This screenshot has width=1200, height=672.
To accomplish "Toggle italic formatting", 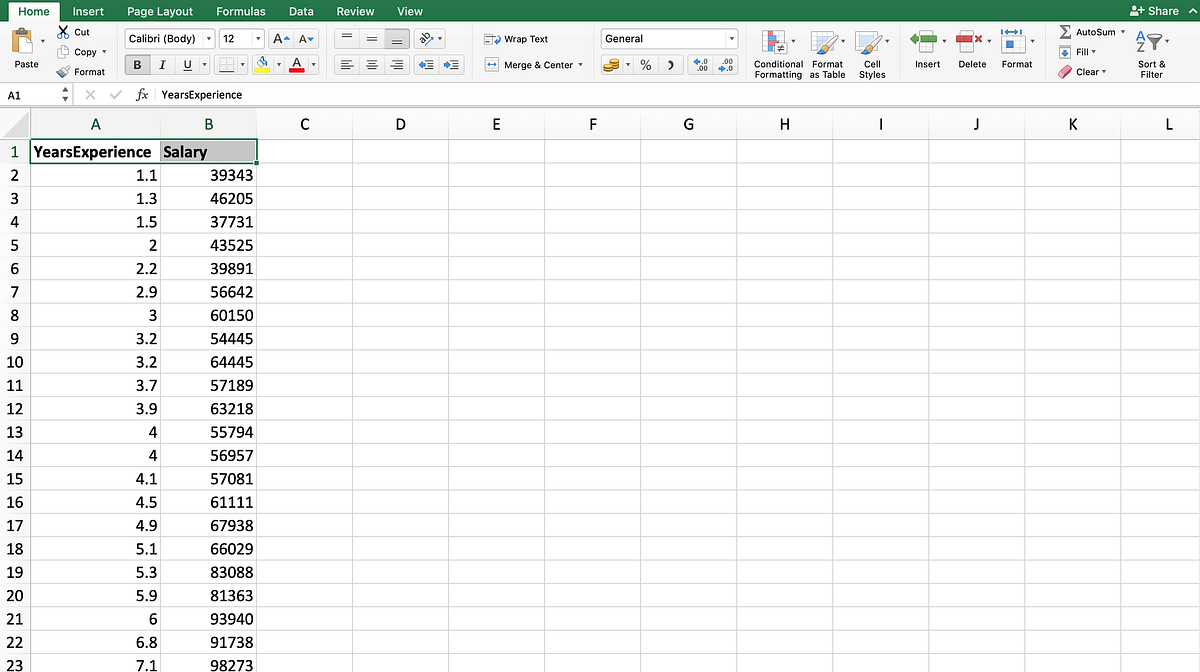I will (x=163, y=63).
